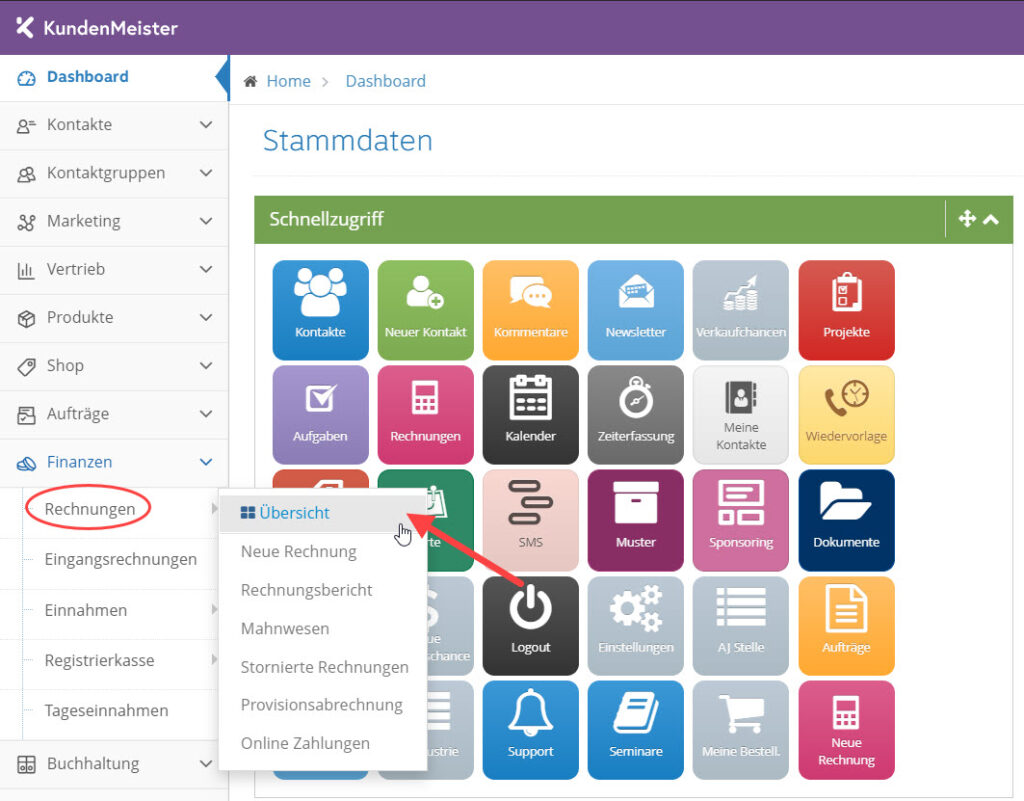Open Eingangsrechnungen under Finanzen
This screenshot has height=801, width=1024.
[120, 559]
